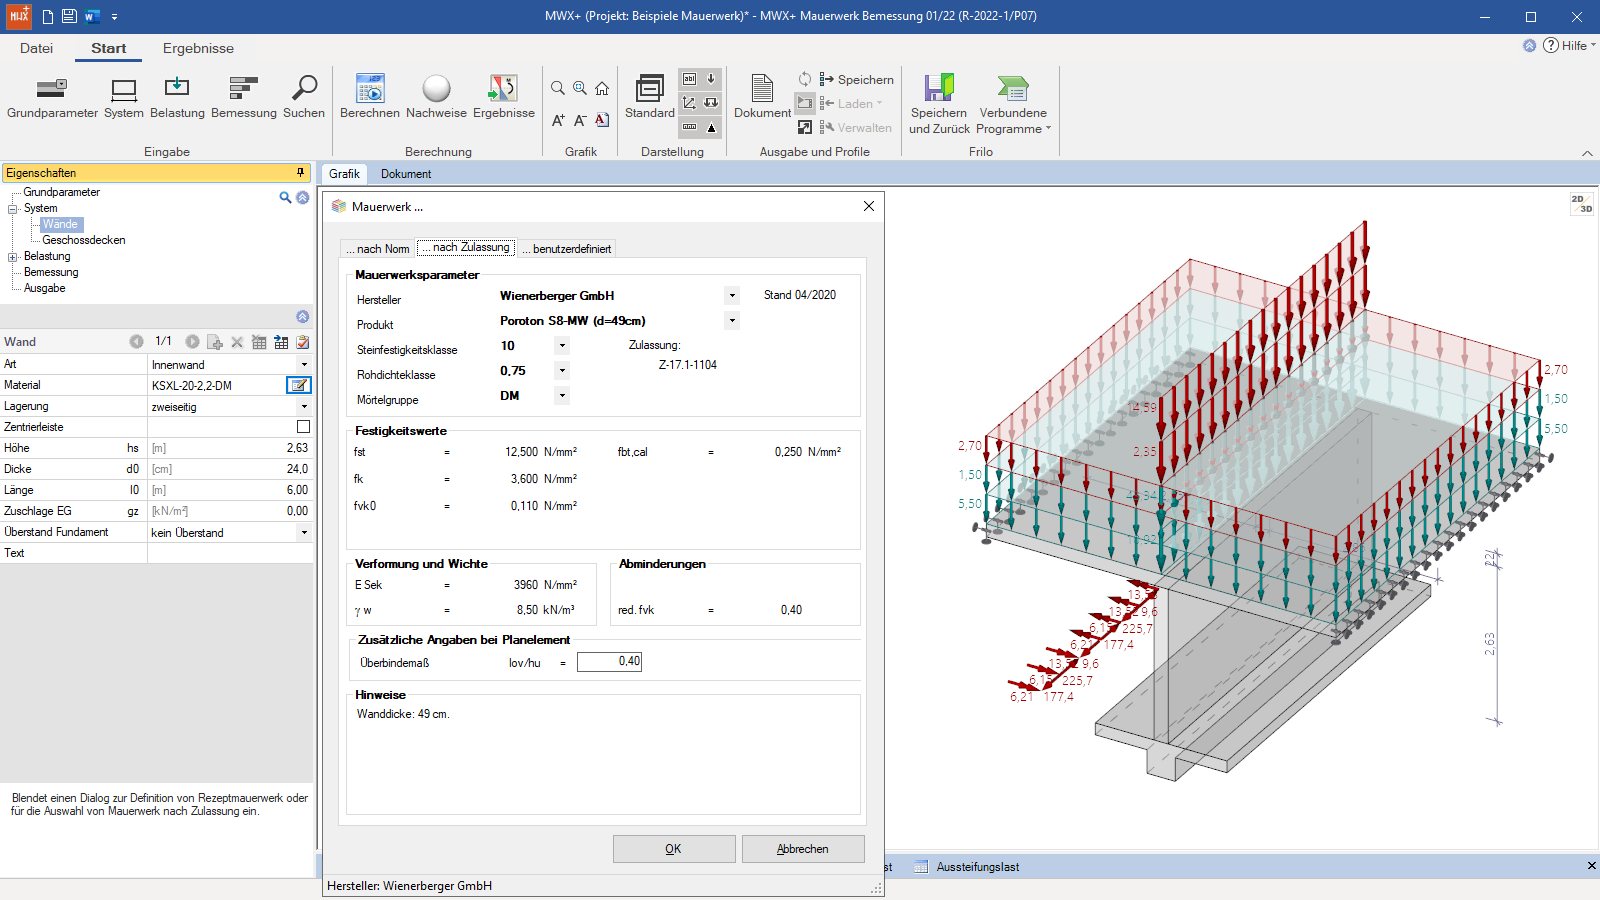1600x900 pixels.
Task: Click add new wall icon
Action: coord(215,342)
